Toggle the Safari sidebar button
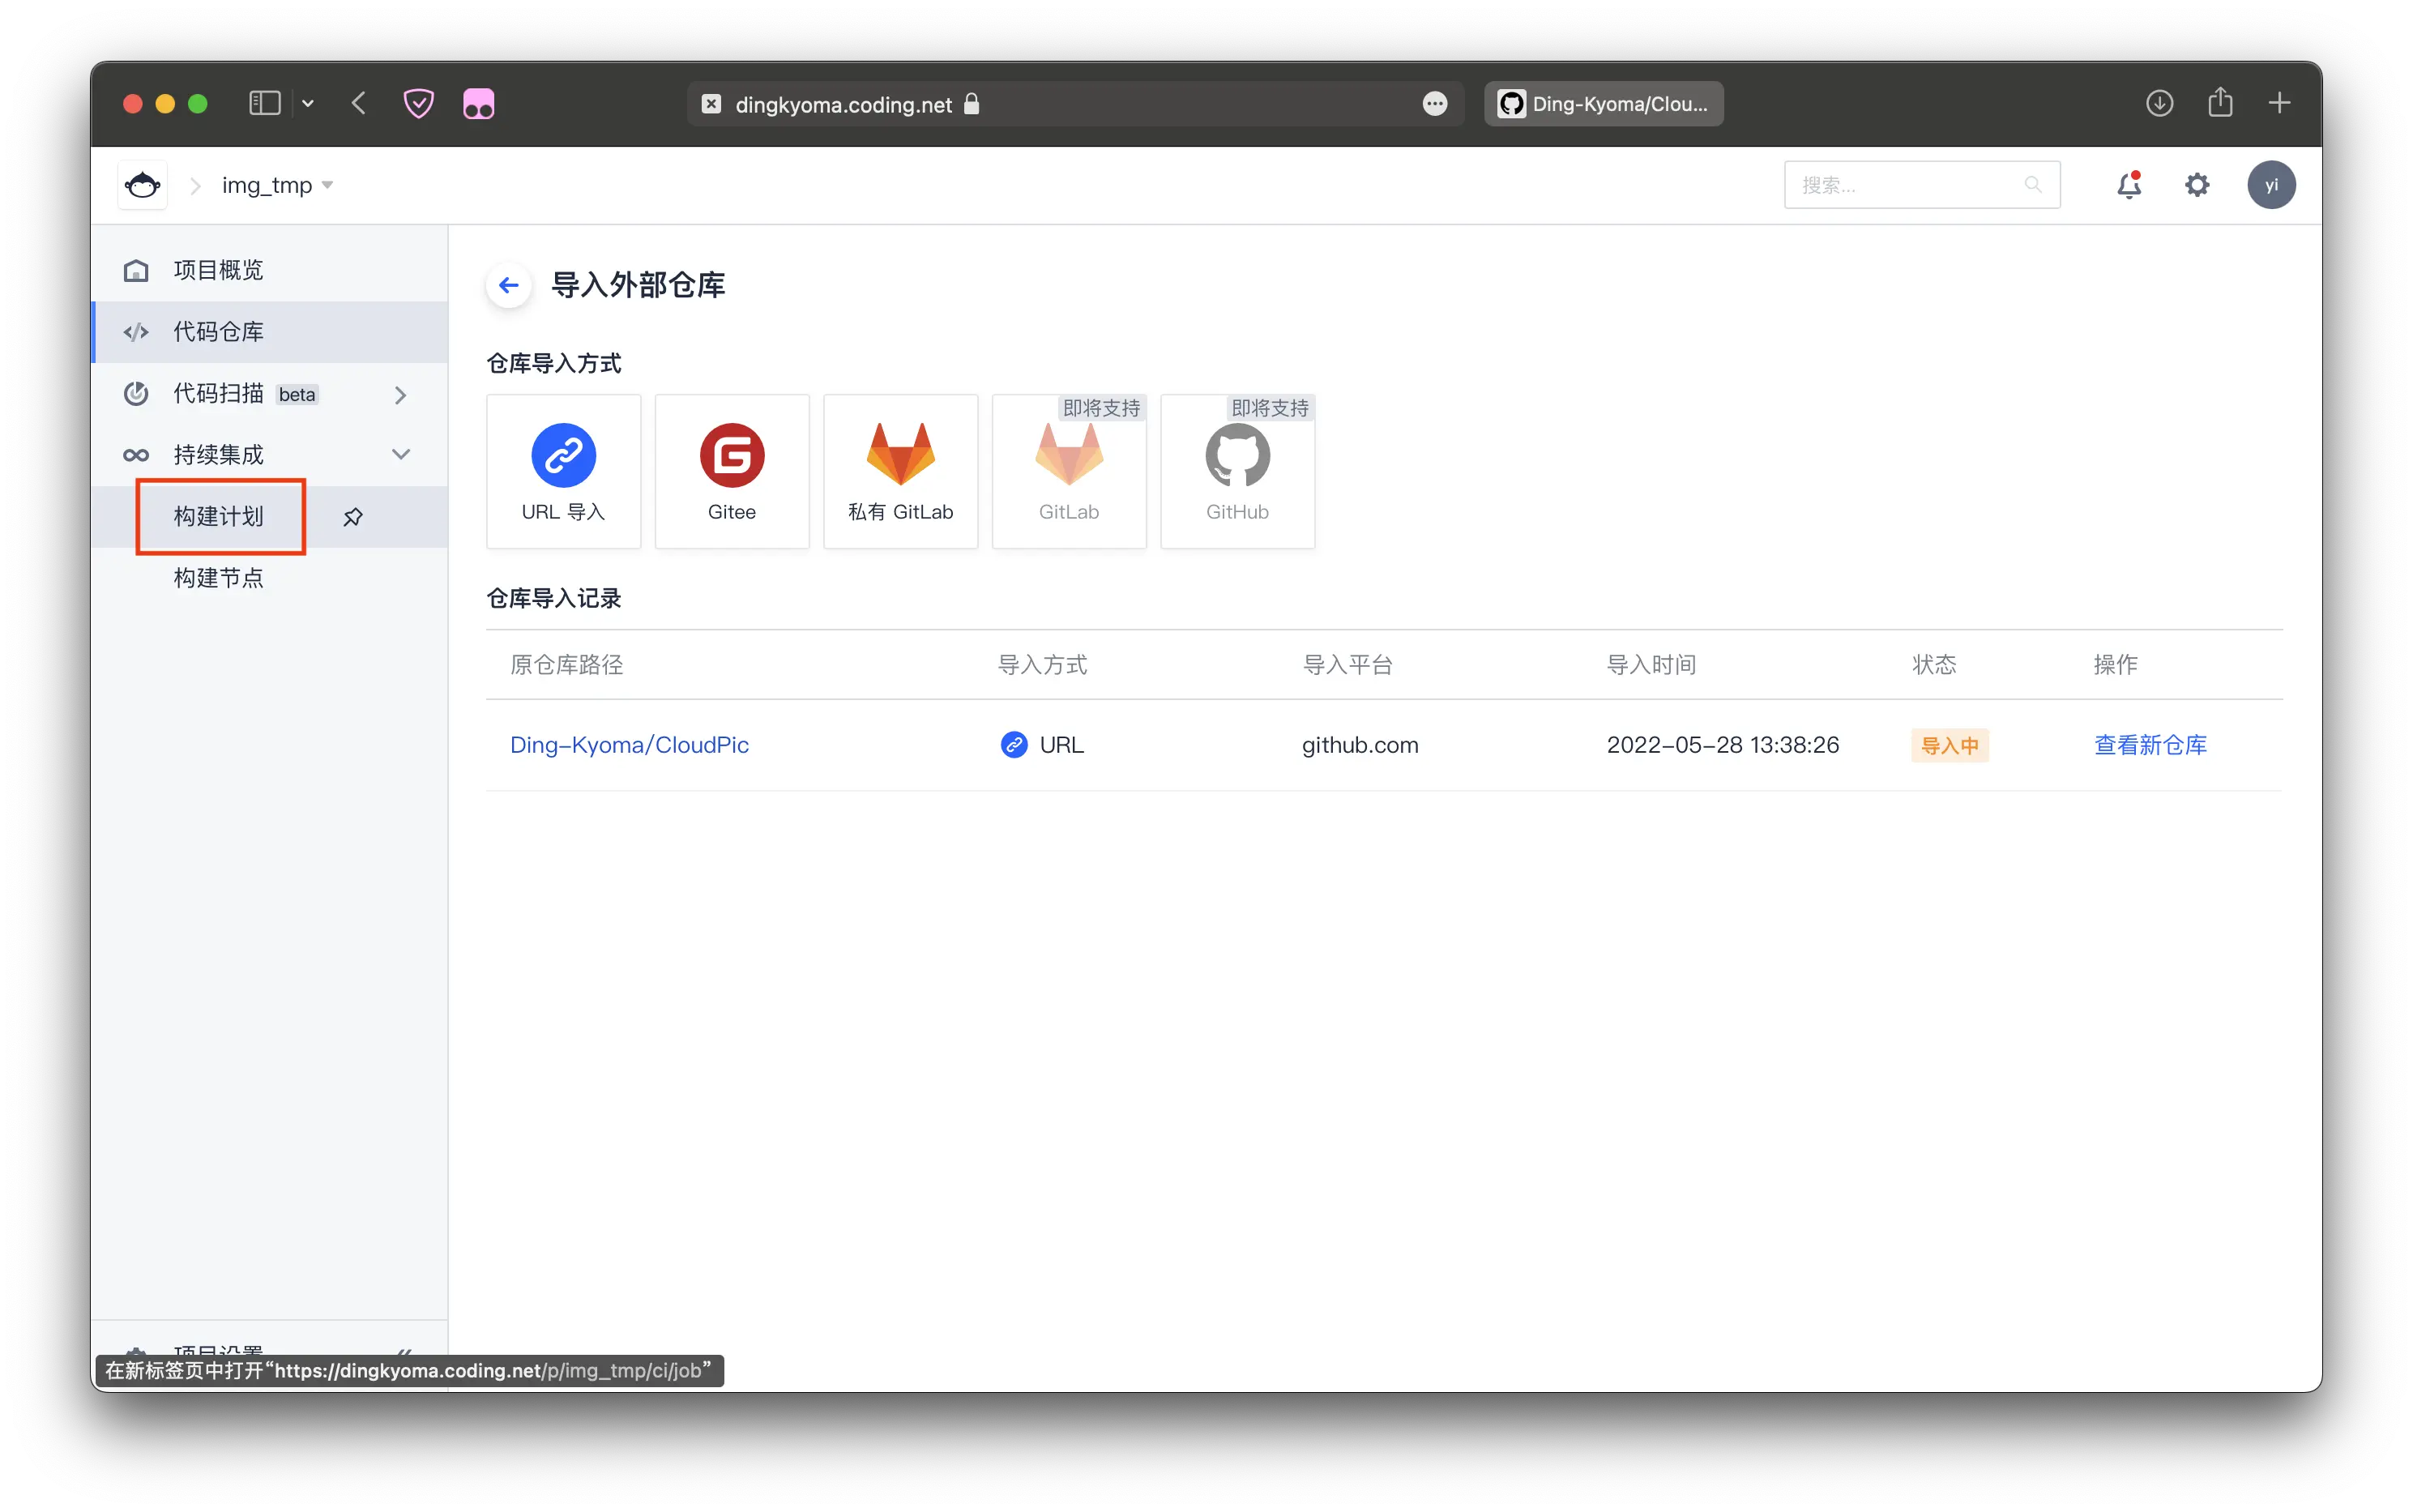The image size is (2413, 1512). coord(264,104)
